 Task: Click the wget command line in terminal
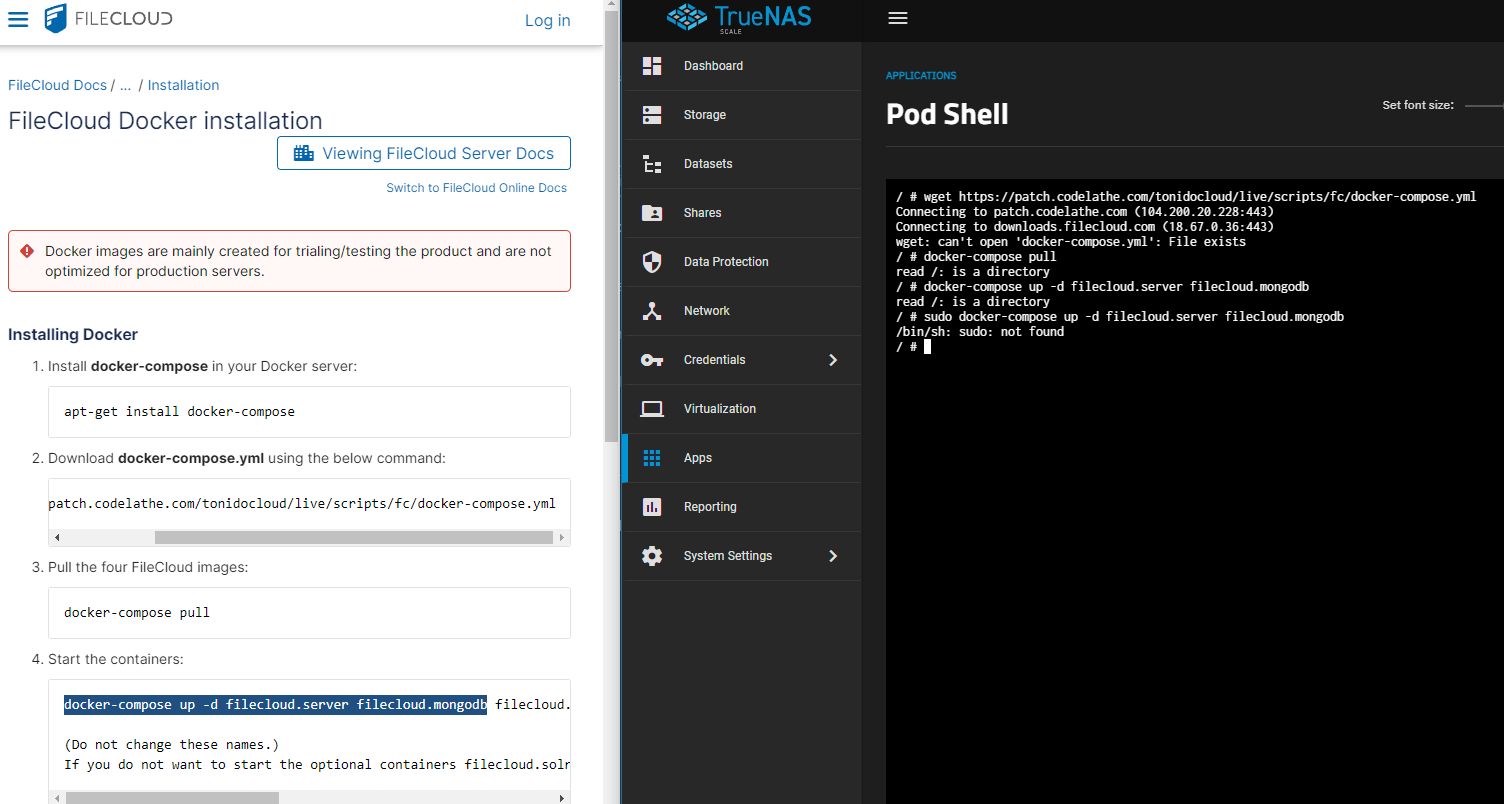tap(1186, 197)
